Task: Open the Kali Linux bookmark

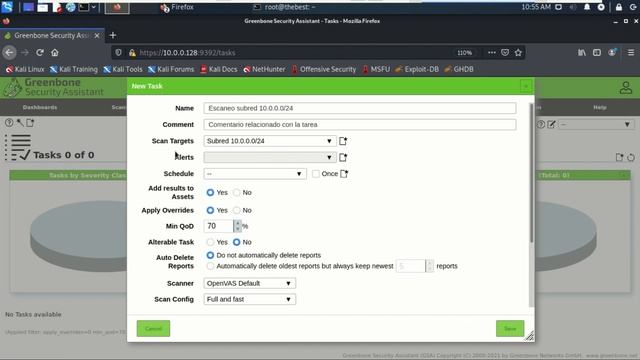Action: pyautogui.click(x=24, y=69)
